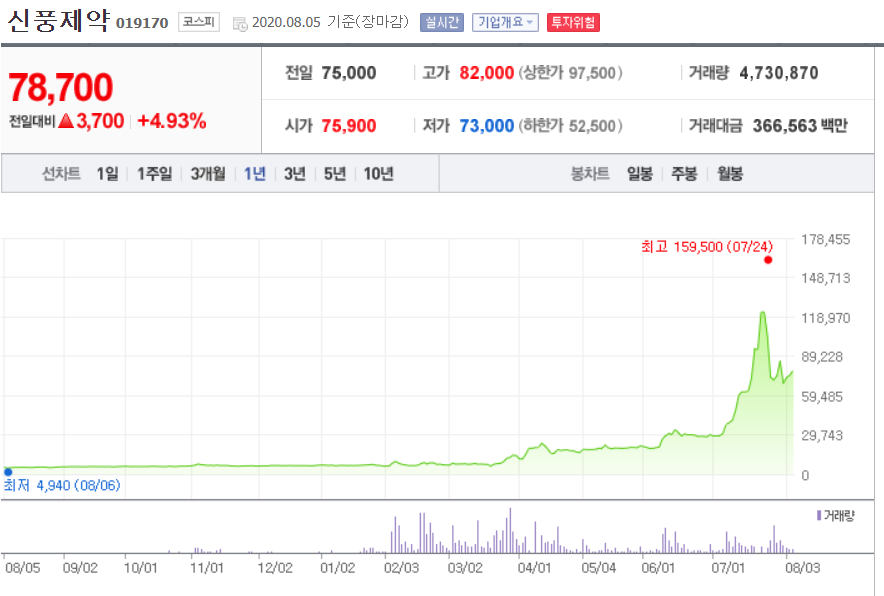Click the calendar icon beside the date
884x596 pixels.
tap(240, 24)
